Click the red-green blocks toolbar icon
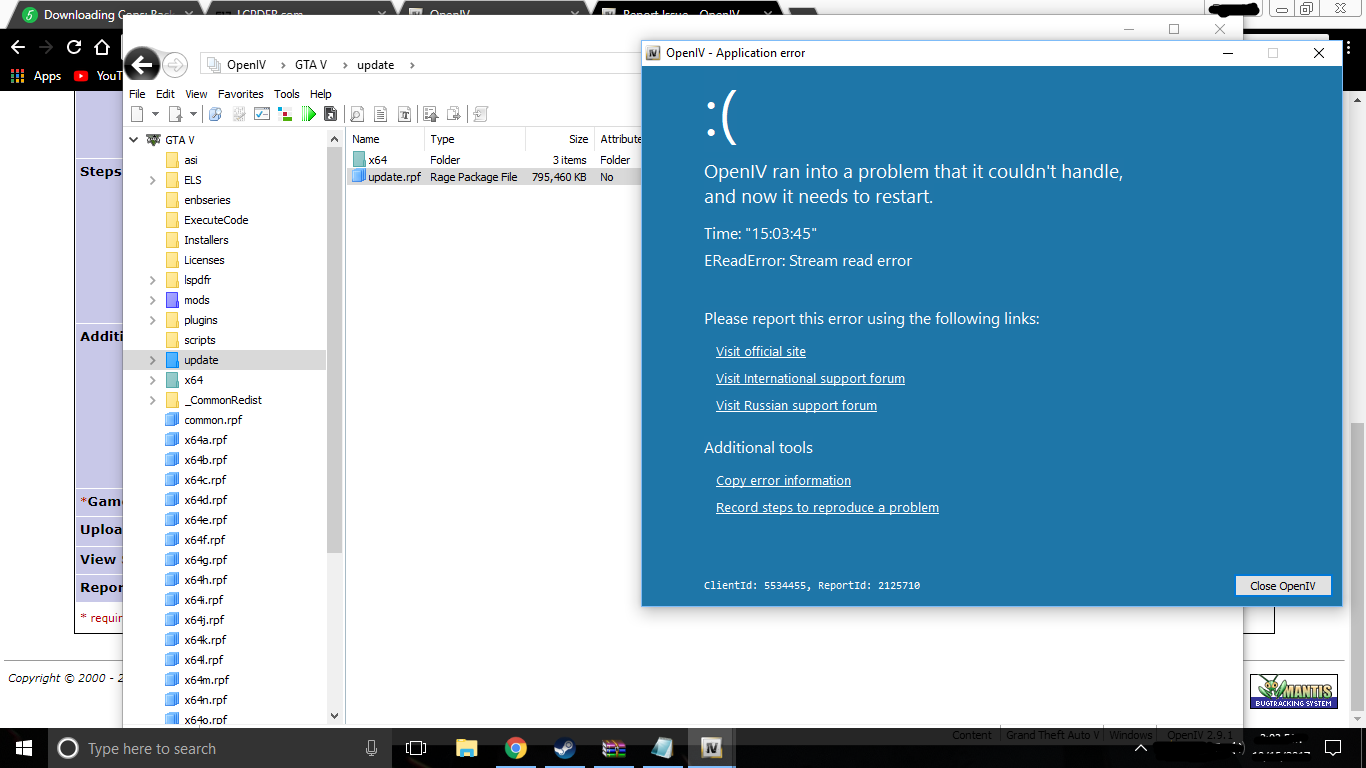 tap(286, 114)
